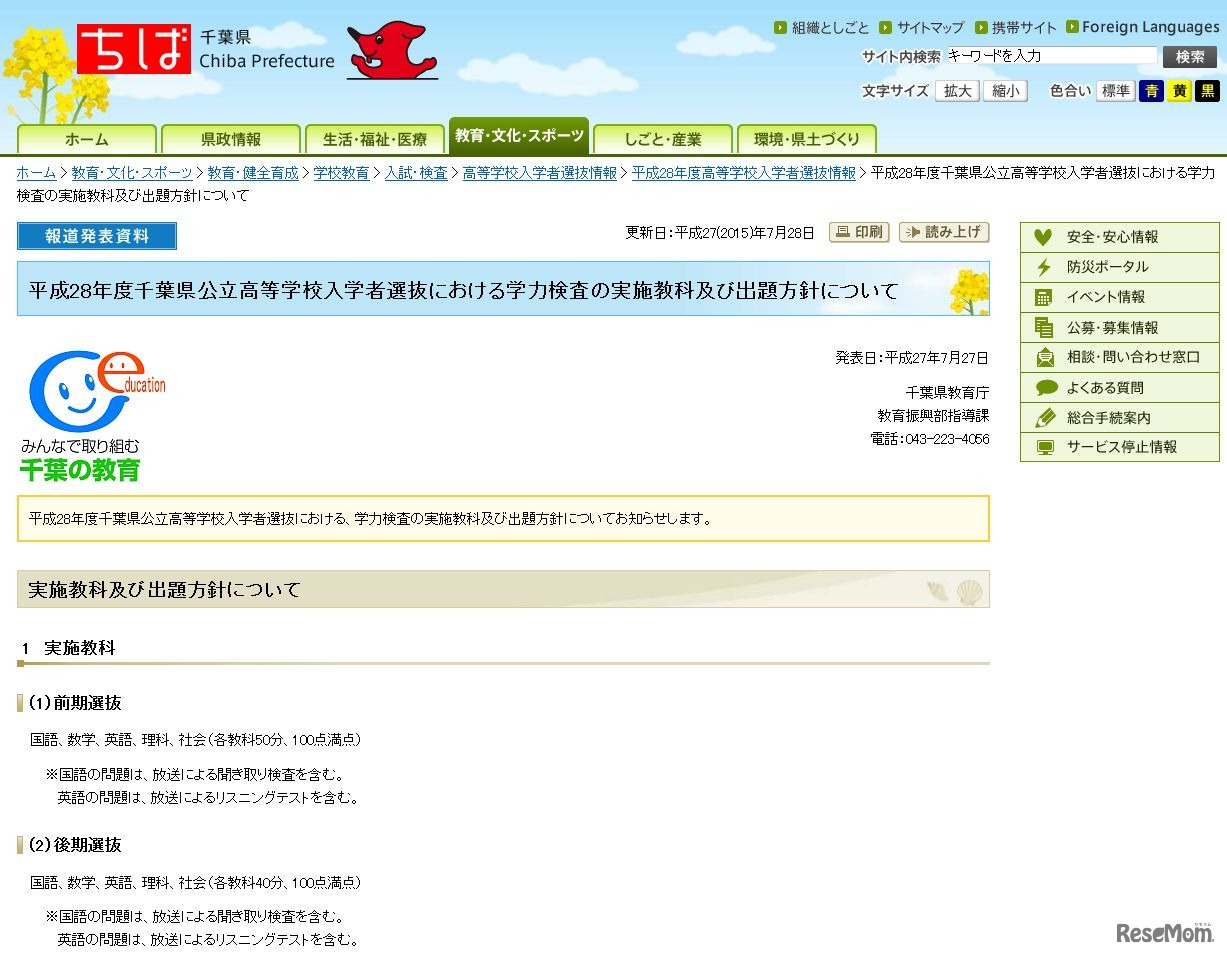Open the 防災ポータル lightning icon

pos(1043,268)
